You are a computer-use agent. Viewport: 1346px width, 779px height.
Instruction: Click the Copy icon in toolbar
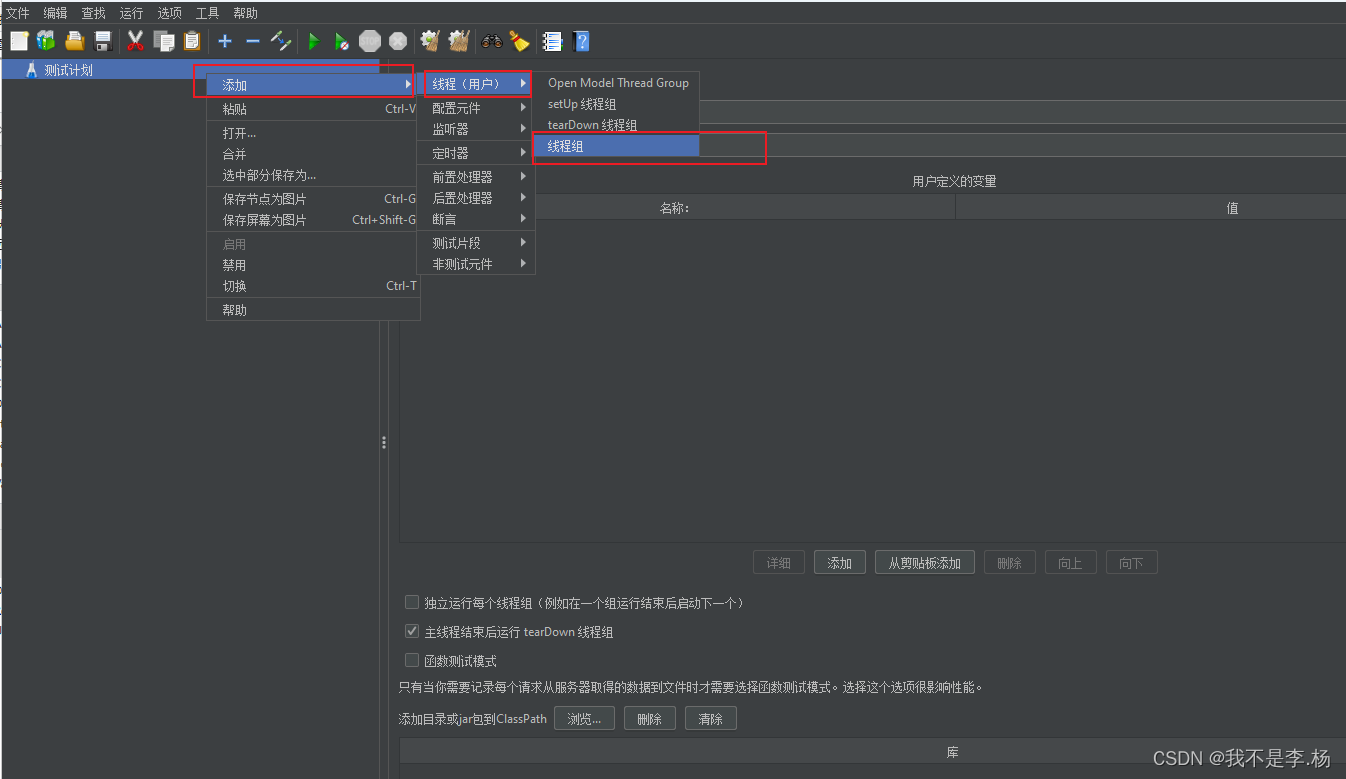[x=164, y=41]
